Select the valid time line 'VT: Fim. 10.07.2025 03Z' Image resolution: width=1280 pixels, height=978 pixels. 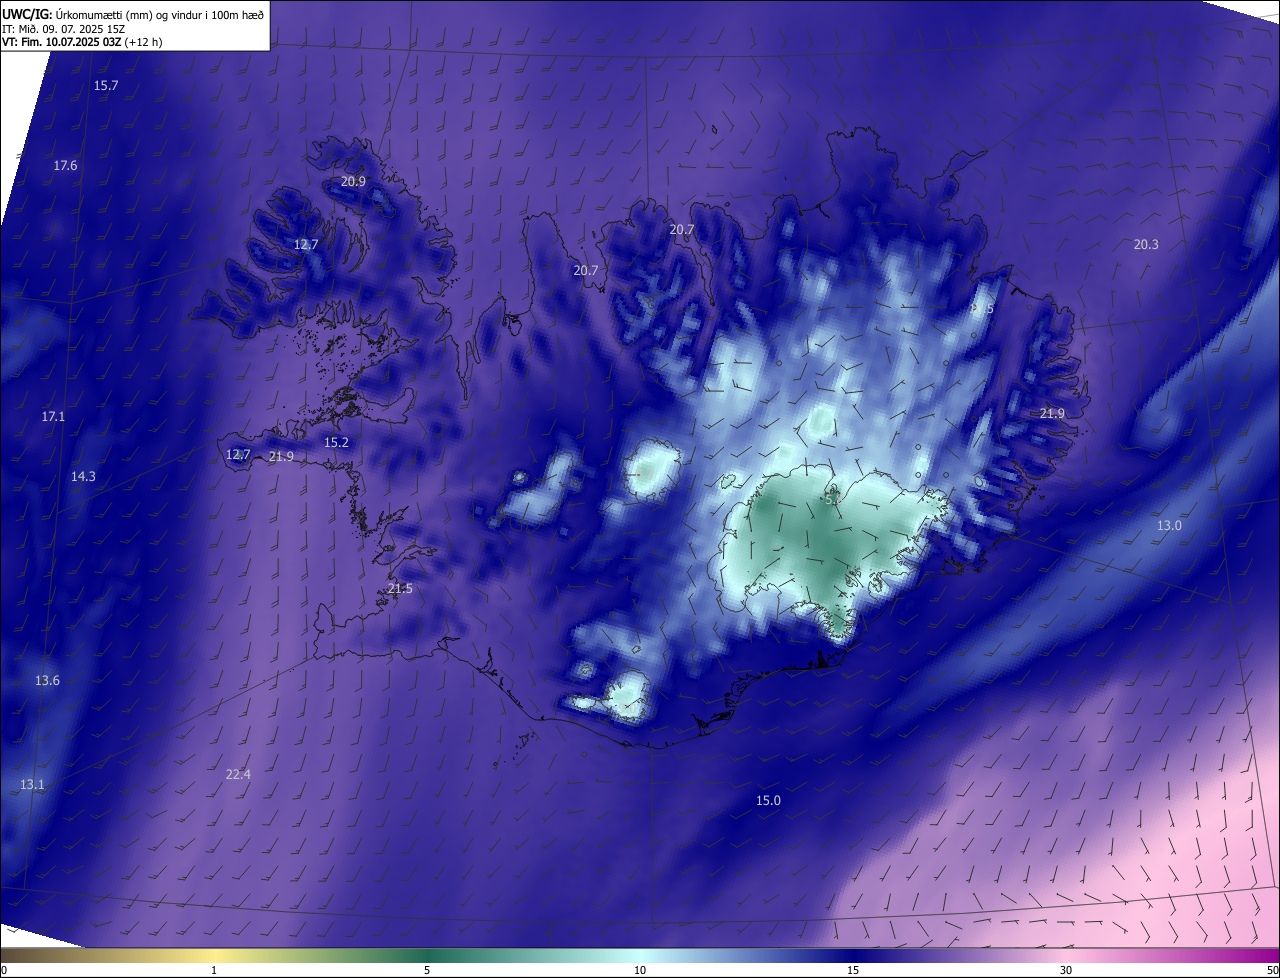click(x=61, y=43)
